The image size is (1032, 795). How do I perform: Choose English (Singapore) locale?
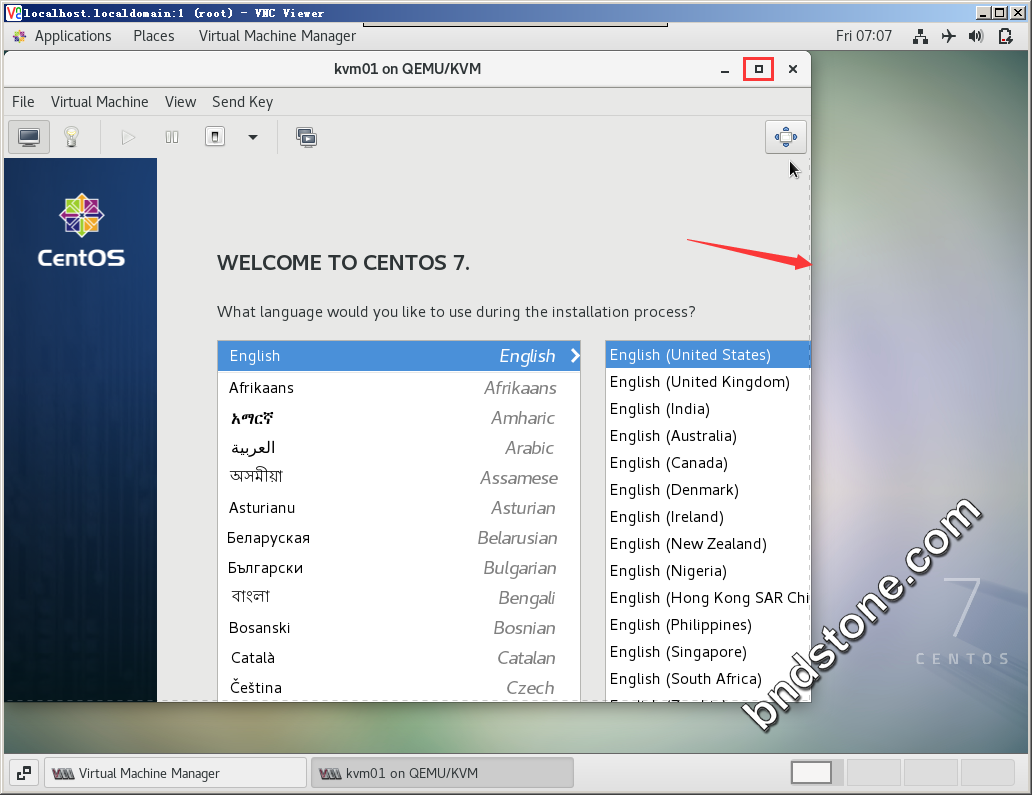point(708,652)
